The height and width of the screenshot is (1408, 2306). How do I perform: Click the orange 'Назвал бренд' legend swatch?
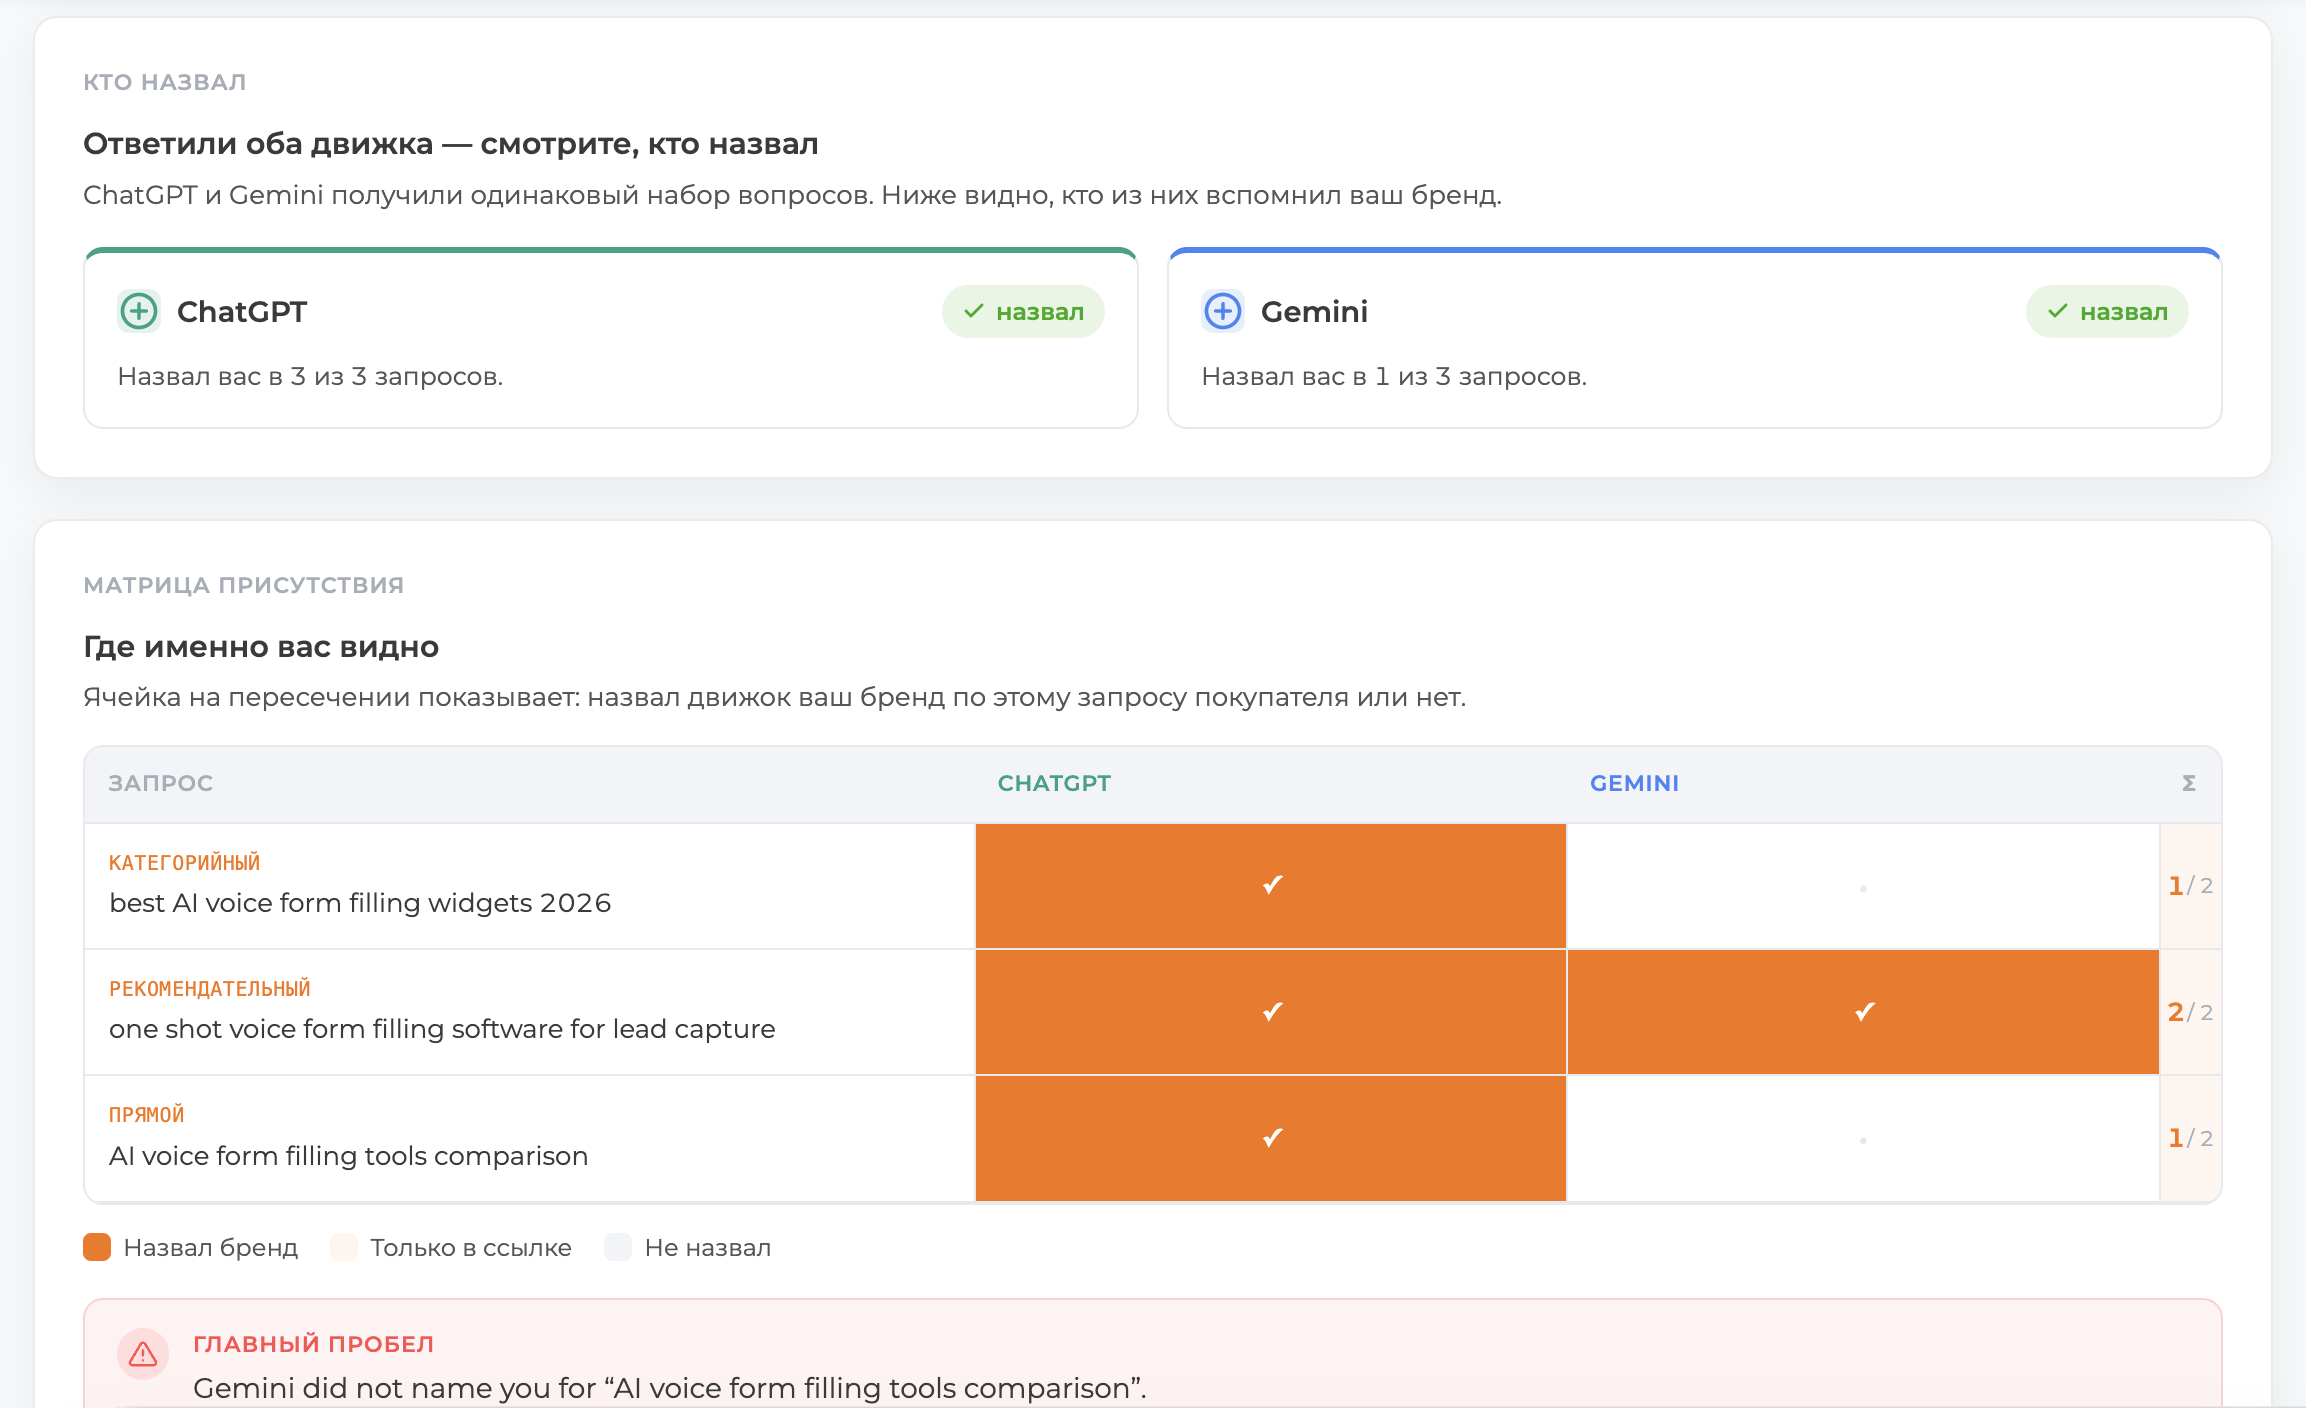click(97, 1247)
